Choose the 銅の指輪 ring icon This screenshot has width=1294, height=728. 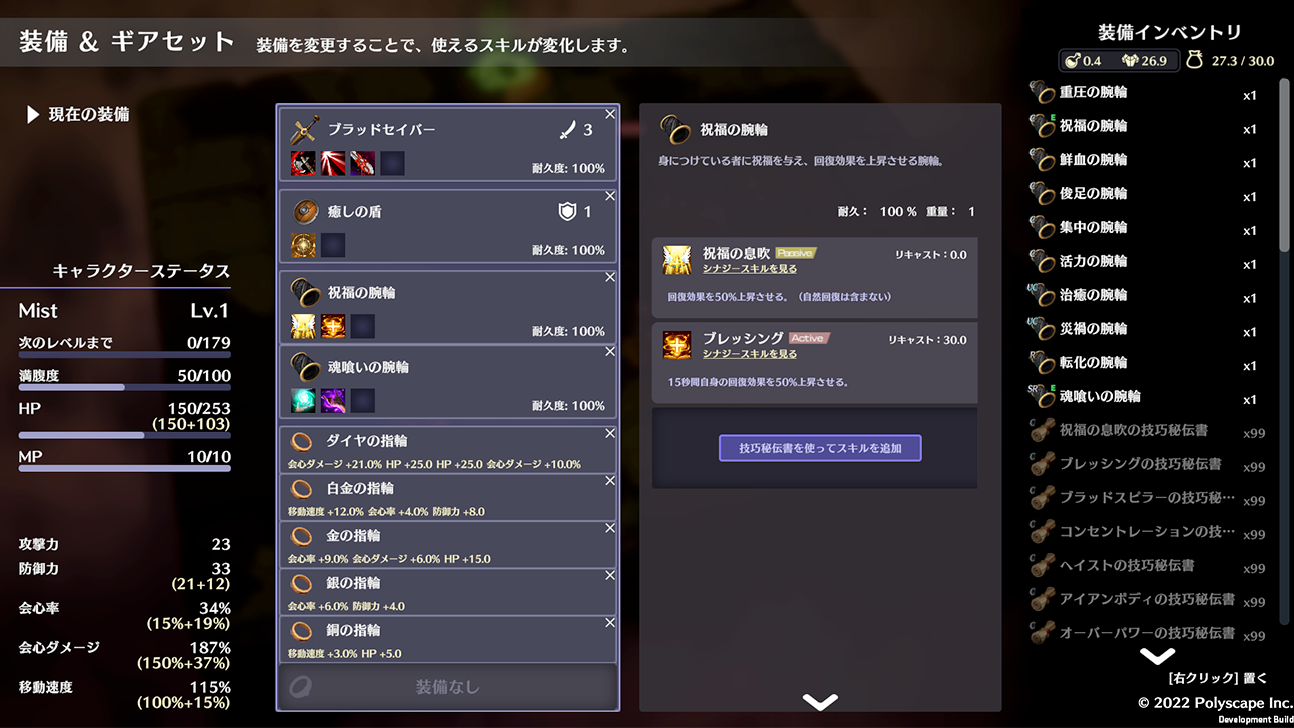click(301, 631)
